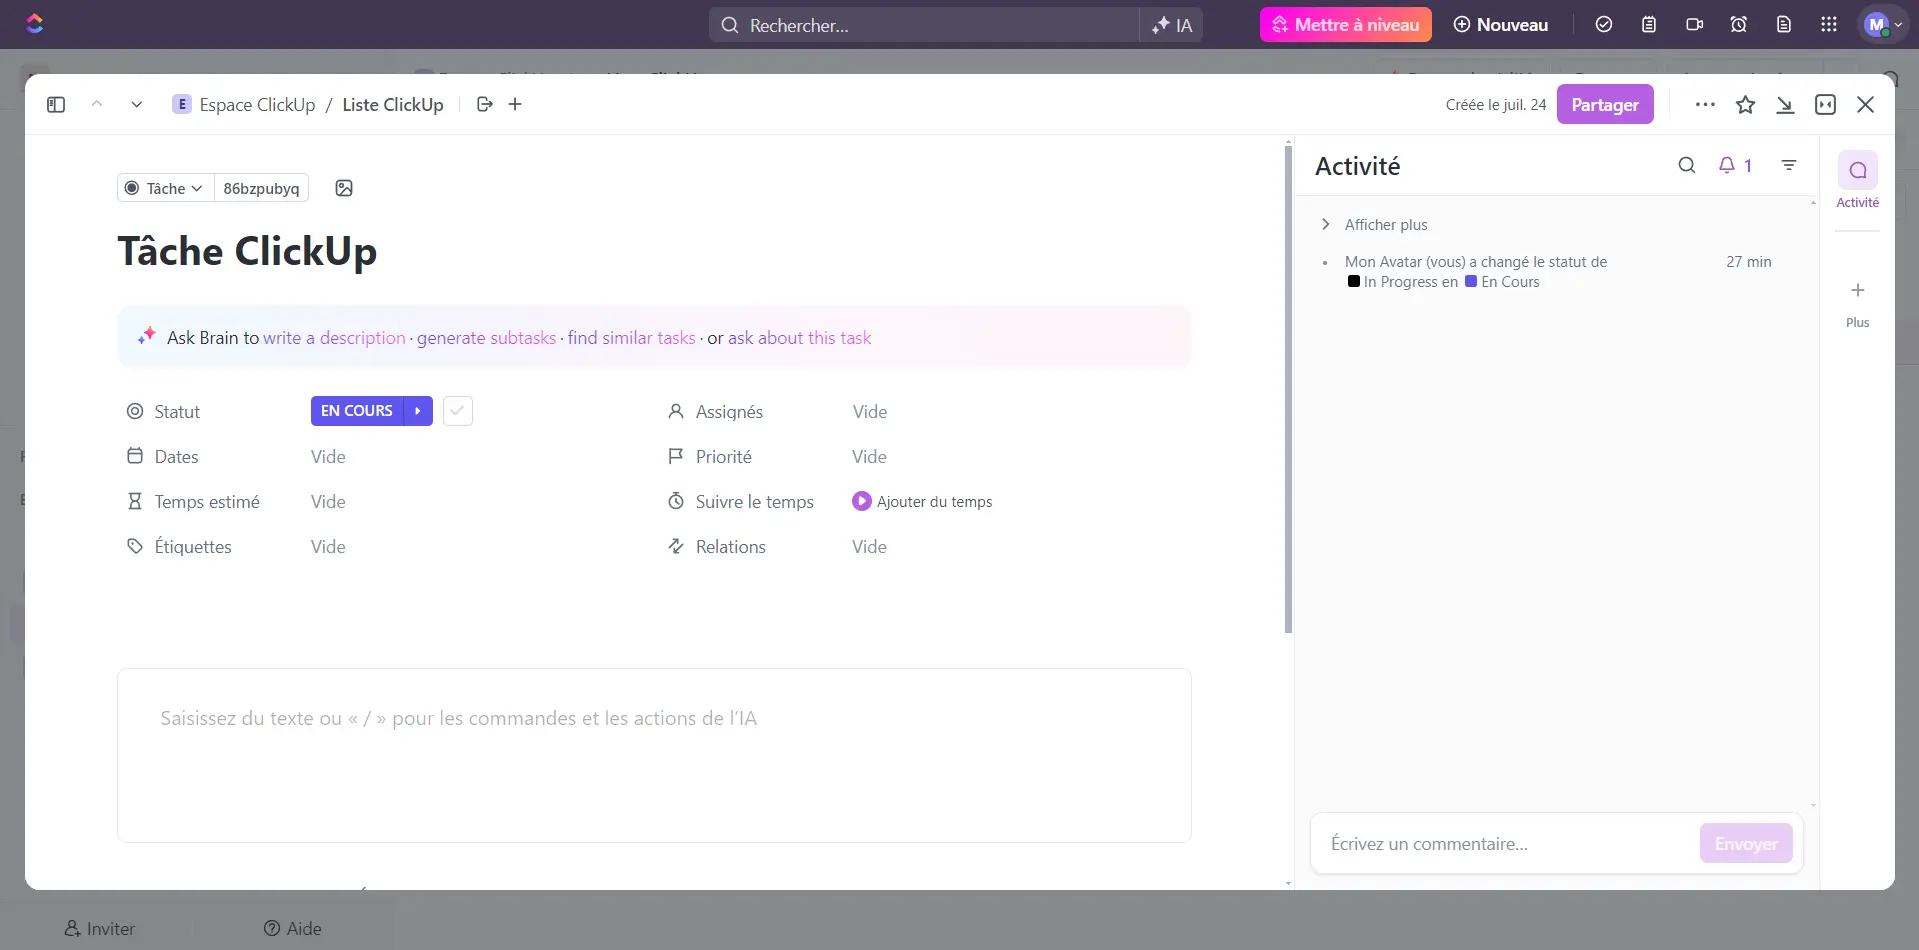Click the Rechercher search bar
The width and height of the screenshot is (1919, 950).
pos(924,25)
